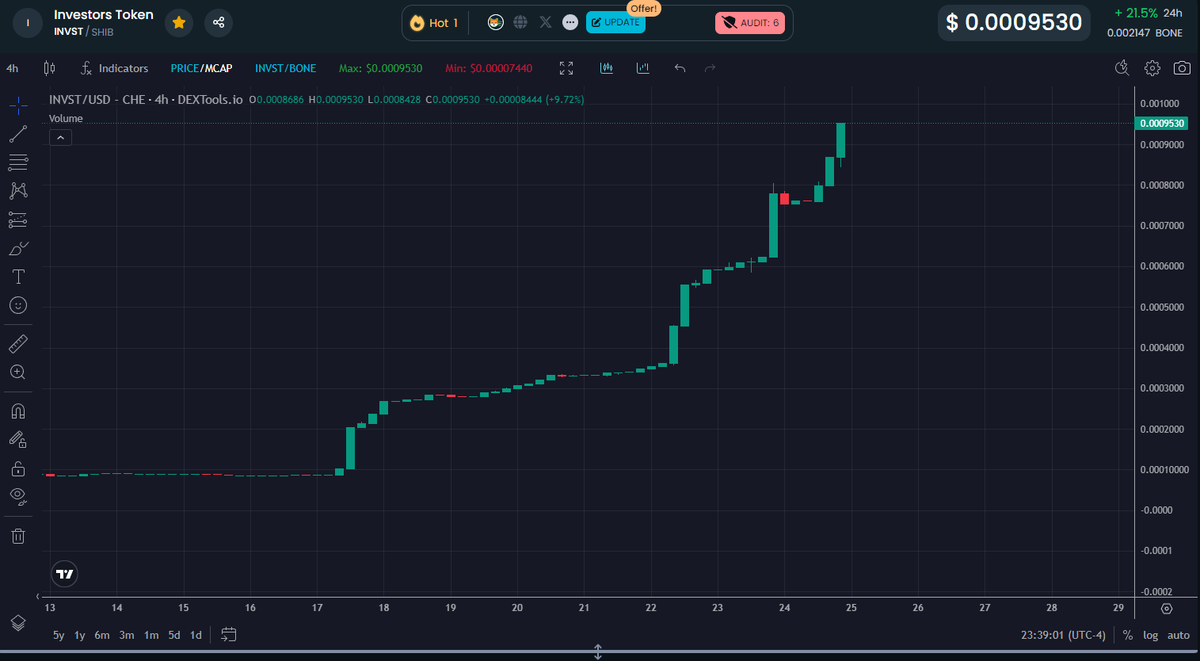
Task: Click the Hot 1 ranking badge
Action: click(x=435, y=22)
